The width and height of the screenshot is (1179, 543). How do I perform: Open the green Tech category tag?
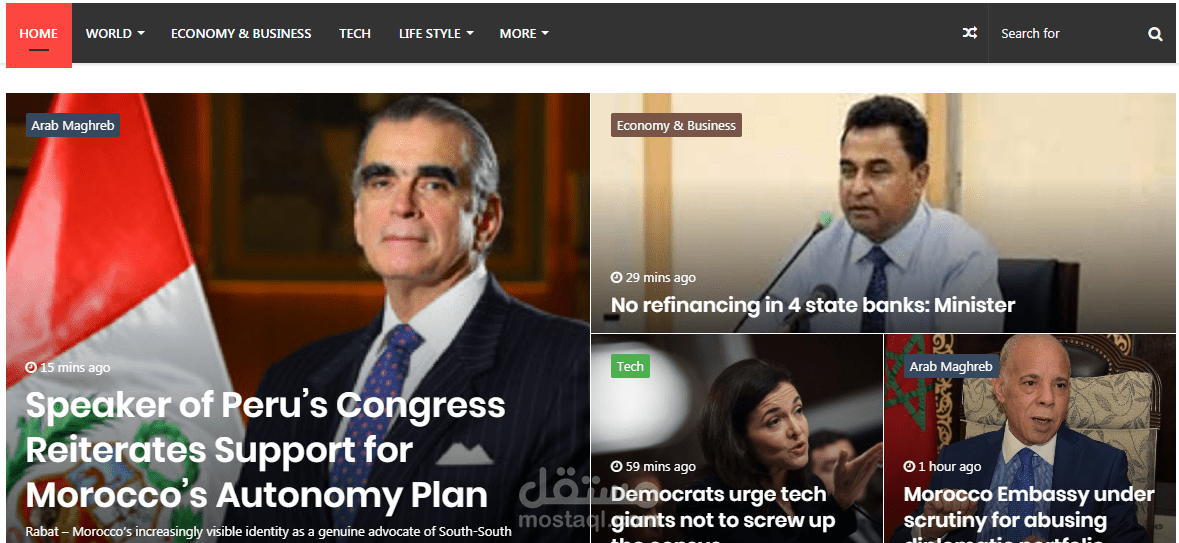[x=630, y=366]
